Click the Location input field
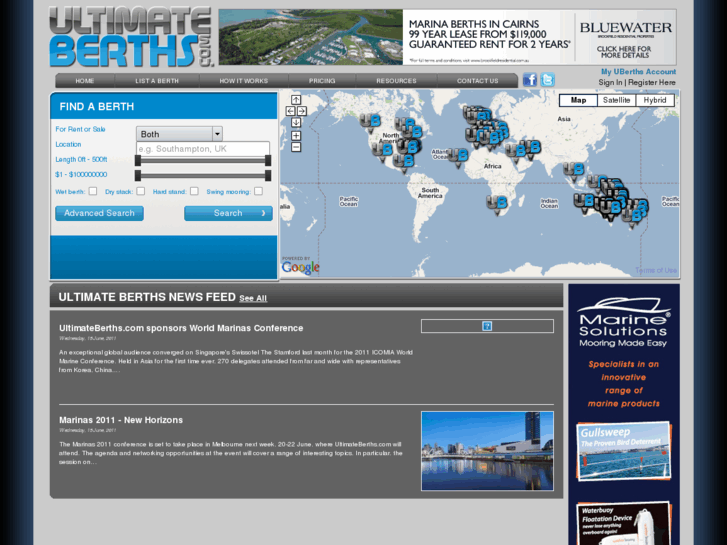Screen dimensions: 727x545 click(203, 149)
